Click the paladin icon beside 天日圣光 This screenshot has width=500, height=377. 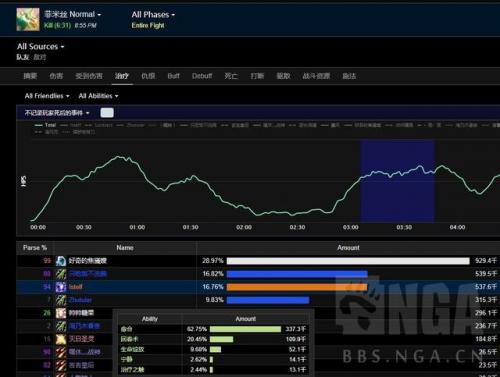pyautogui.click(x=61, y=339)
